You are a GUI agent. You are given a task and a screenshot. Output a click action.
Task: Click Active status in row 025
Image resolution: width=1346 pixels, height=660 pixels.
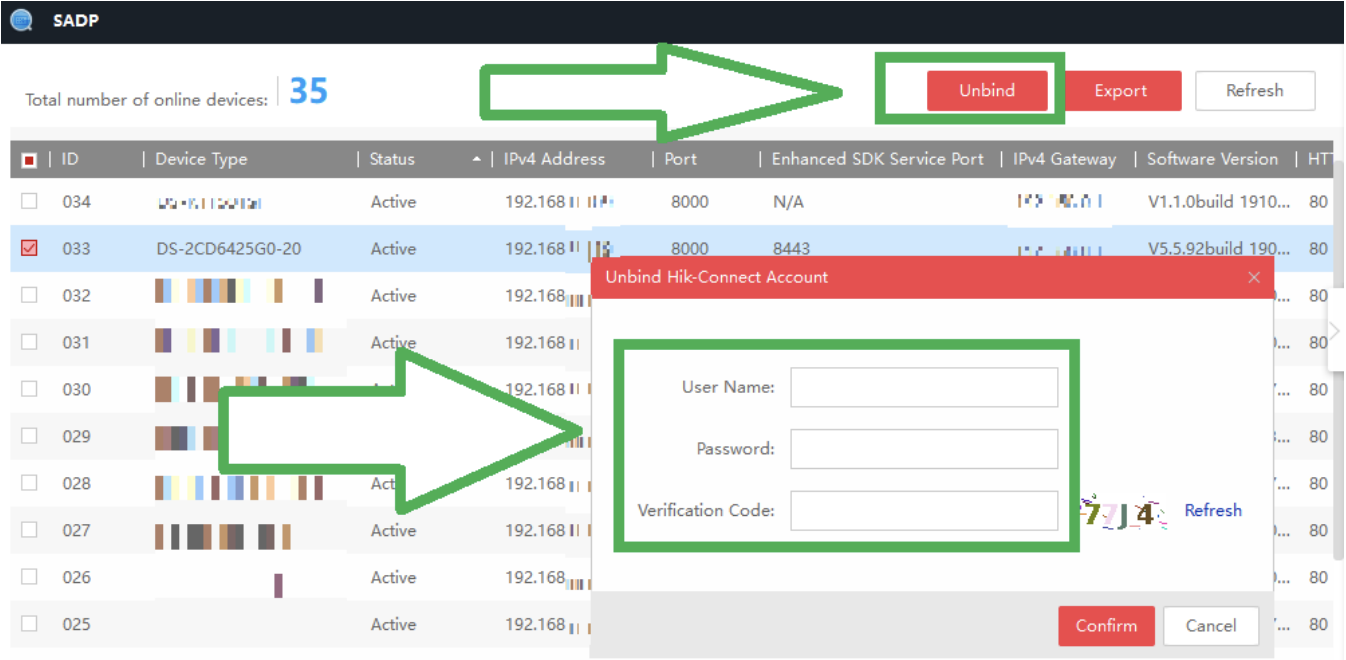(x=393, y=624)
